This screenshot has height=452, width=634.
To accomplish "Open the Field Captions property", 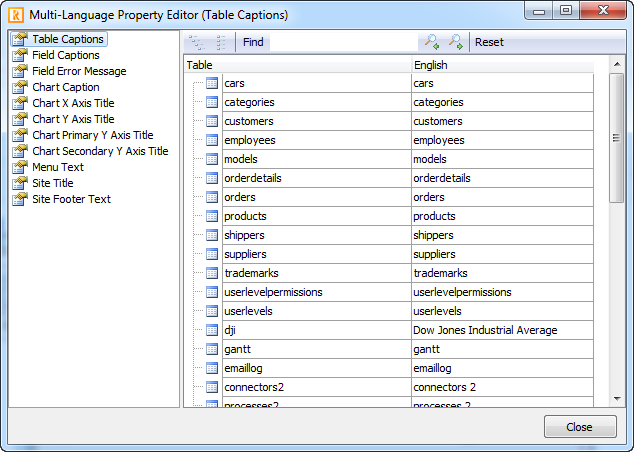I will pos(66,55).
